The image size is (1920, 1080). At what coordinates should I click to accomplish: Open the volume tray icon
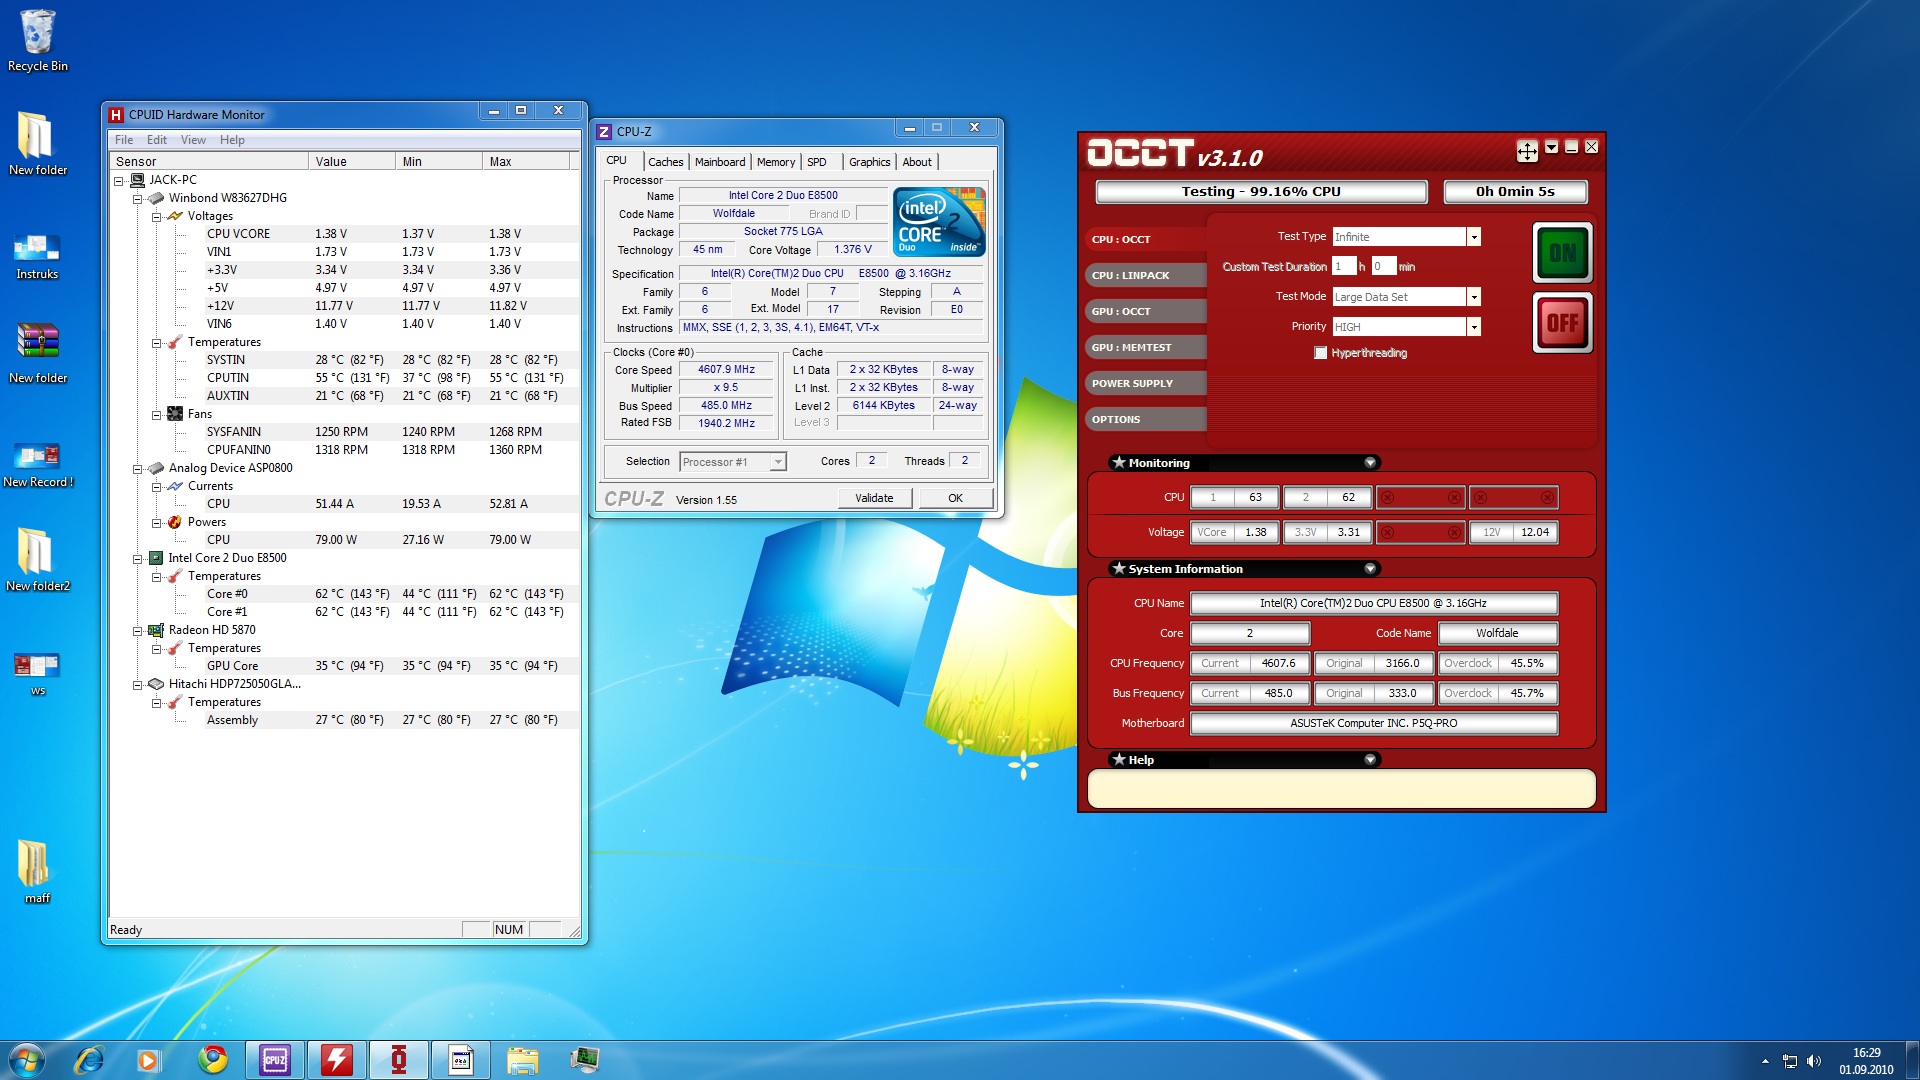[x=1814, y=1061]
